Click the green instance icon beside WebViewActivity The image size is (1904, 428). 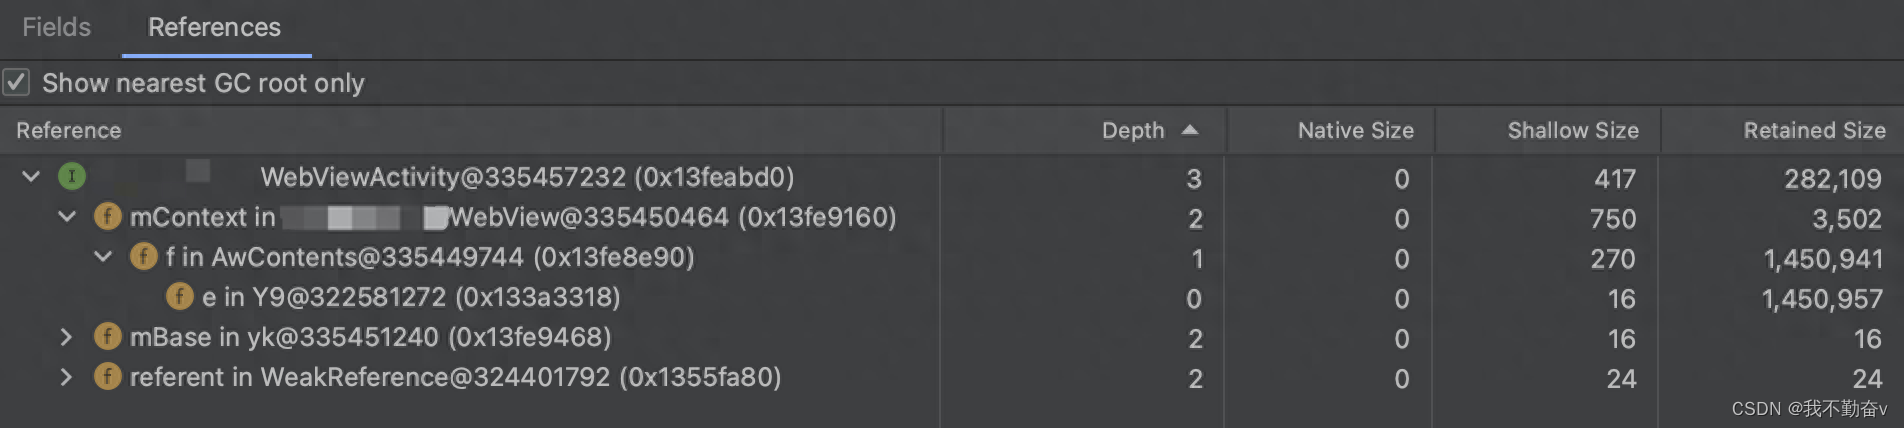tap(71, 177)
